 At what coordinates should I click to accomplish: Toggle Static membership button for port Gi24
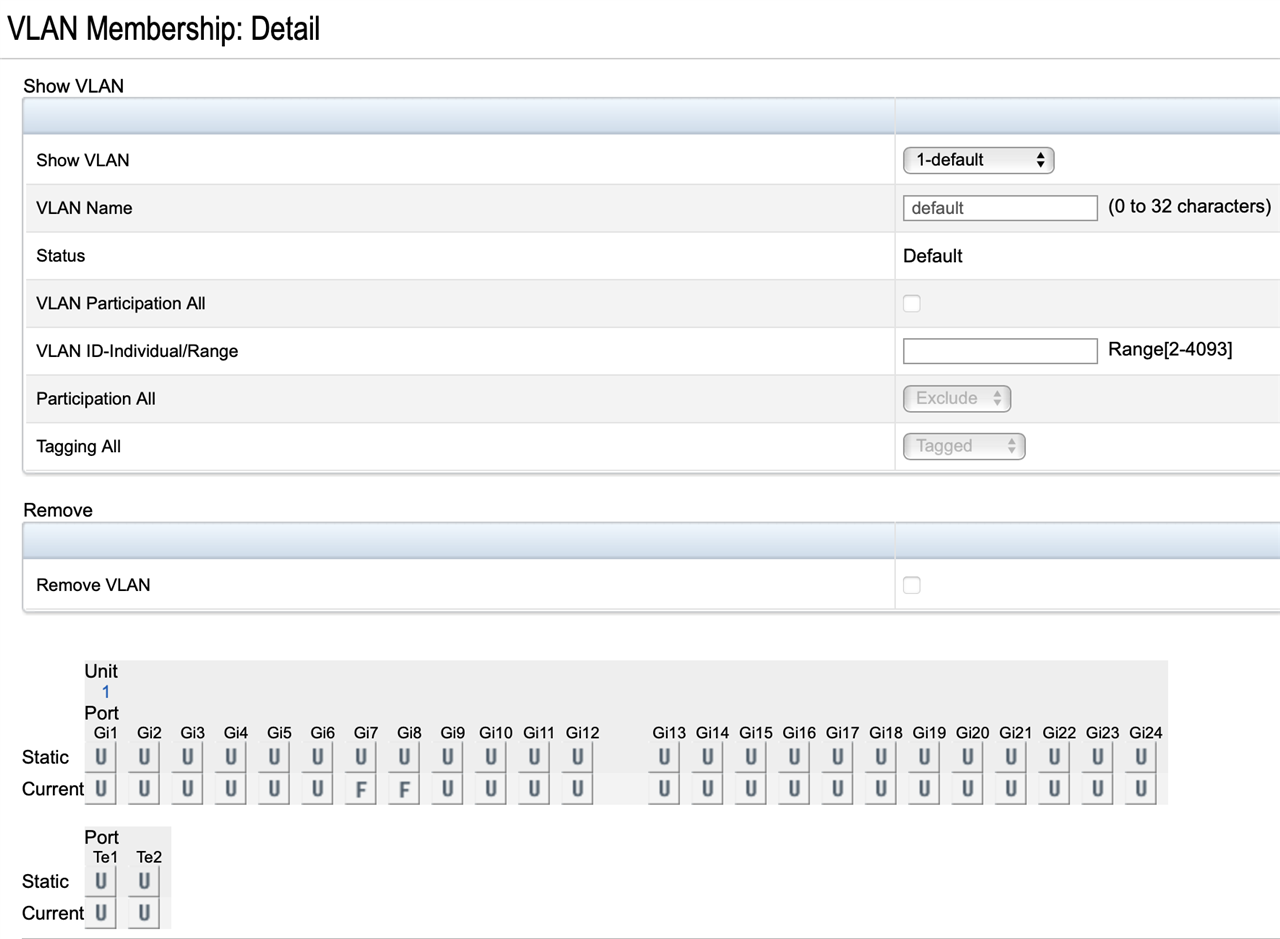1141,757
